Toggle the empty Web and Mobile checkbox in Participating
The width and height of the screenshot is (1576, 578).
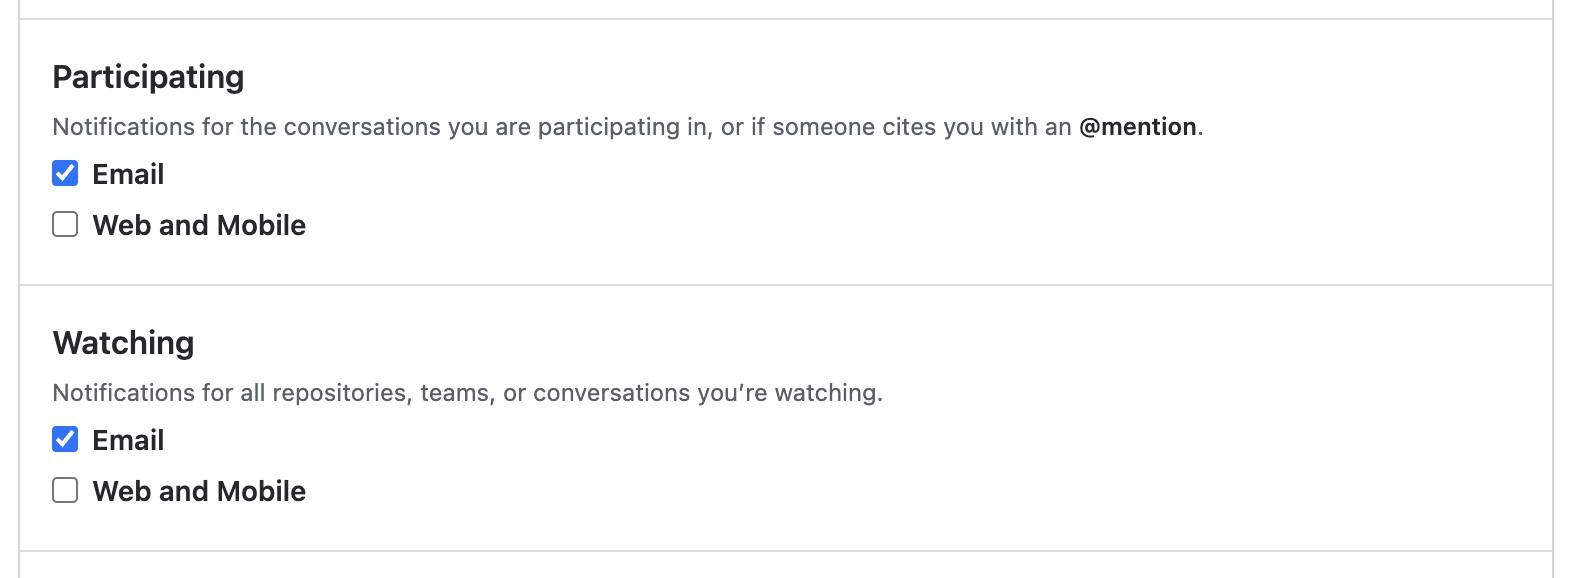[64, 225]
